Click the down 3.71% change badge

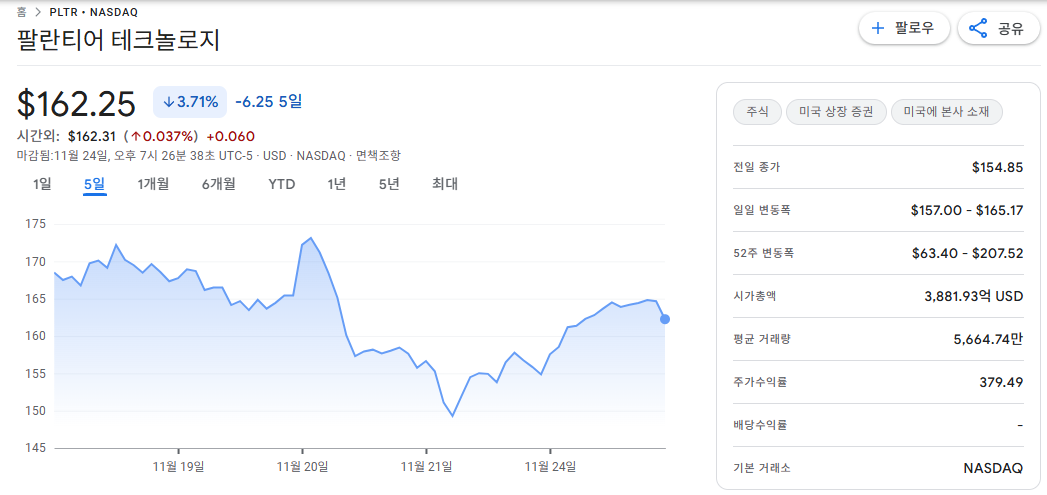pos(190,102)
